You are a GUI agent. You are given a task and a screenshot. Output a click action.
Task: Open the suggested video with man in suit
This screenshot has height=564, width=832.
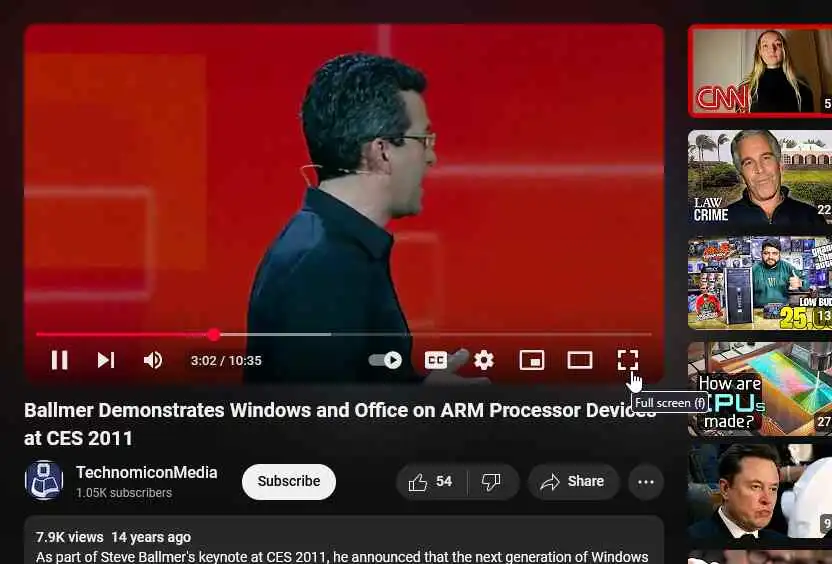760,491
